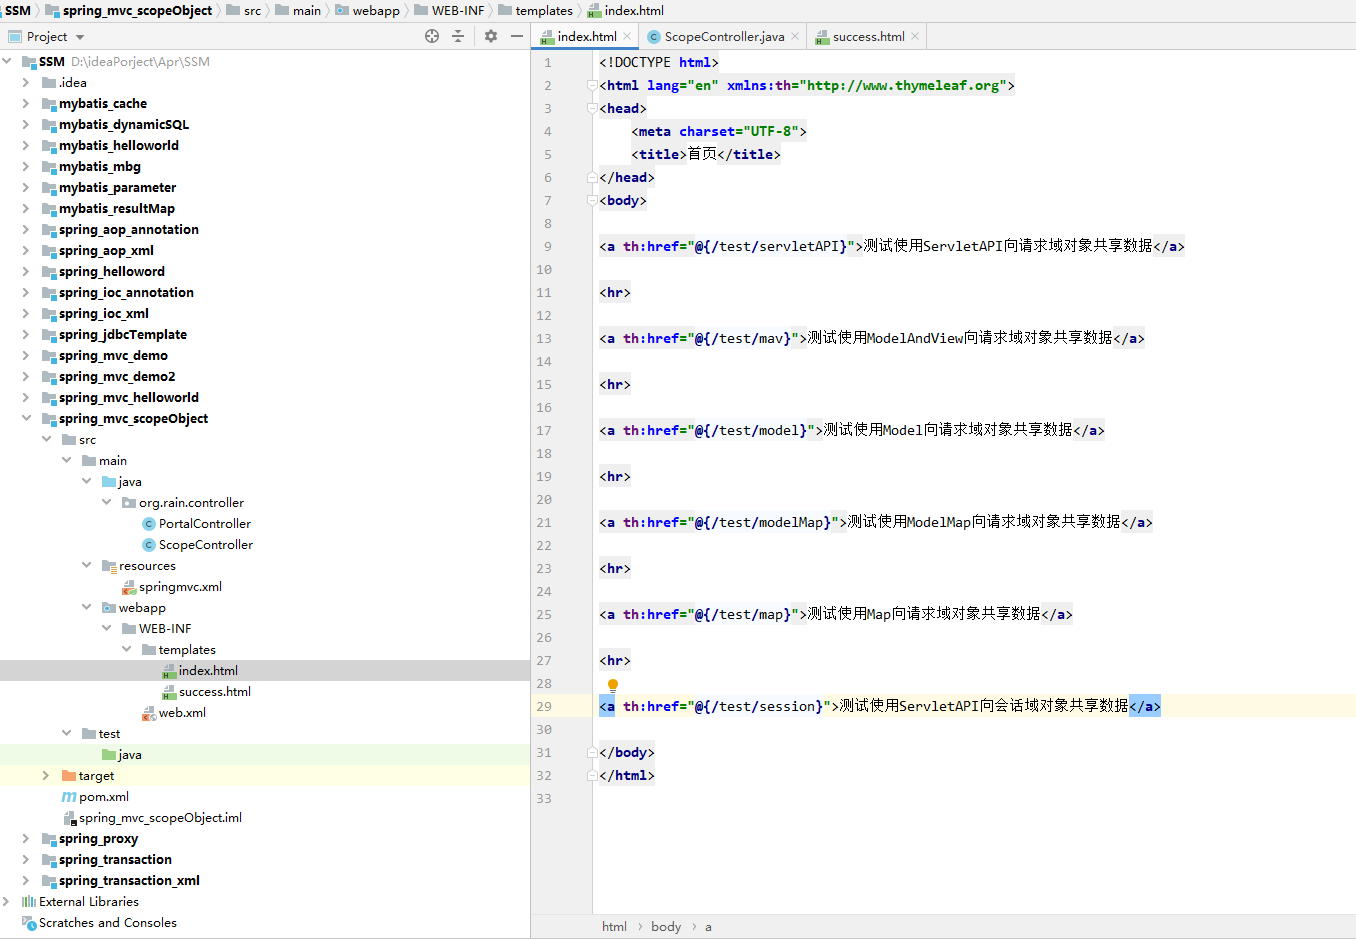The image size is (1356, 939).
Task: Fold the body tag at line 7
Action: coord(592,201)
